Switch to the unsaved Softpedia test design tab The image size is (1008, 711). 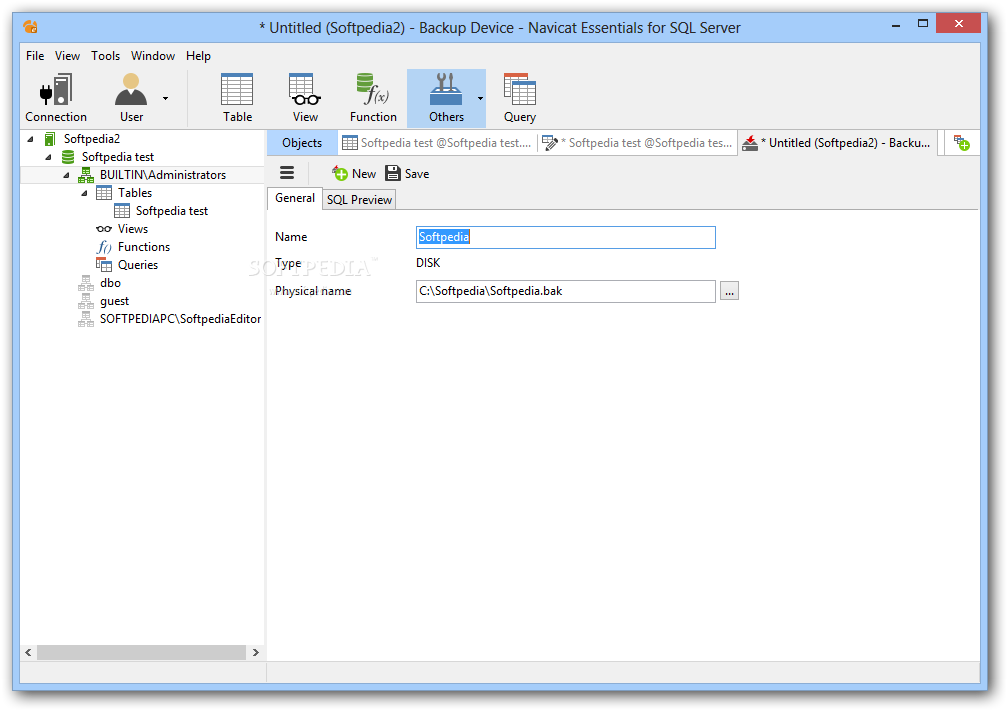point(638,143)
